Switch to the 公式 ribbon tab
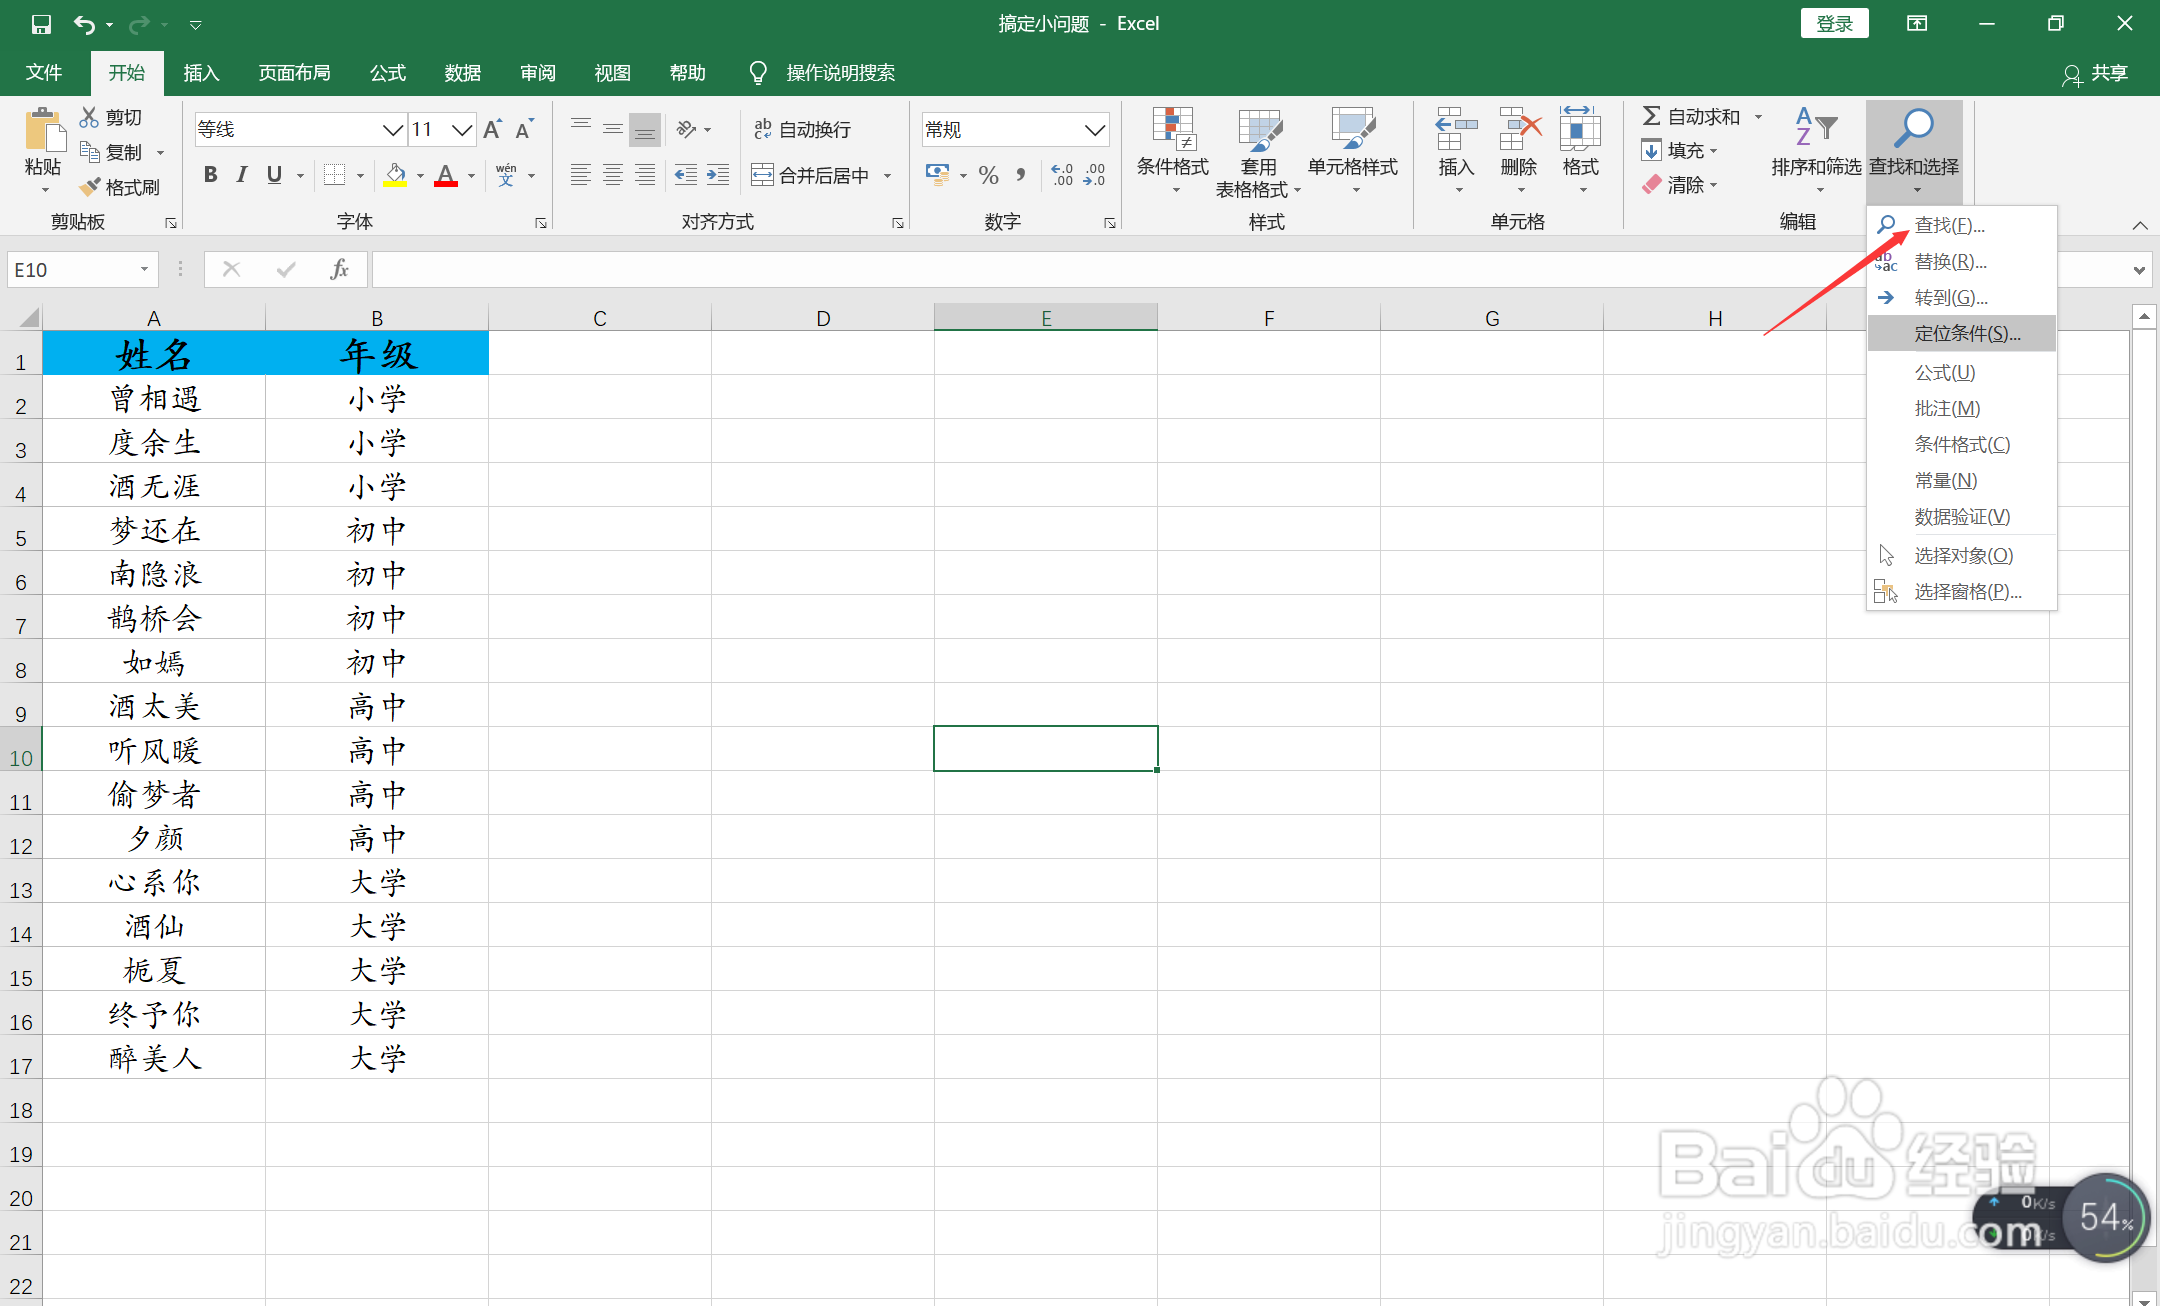 (387, 73)
